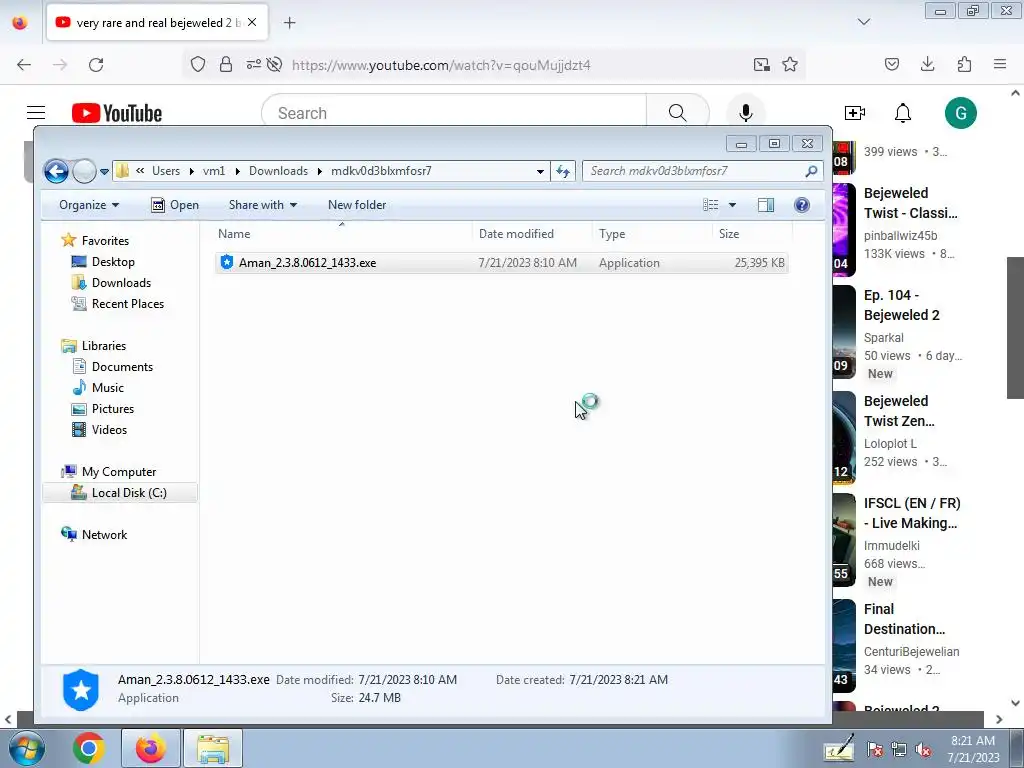Click the Open toolbar button
Screen dimensions: 1024x768
point(175,205)
